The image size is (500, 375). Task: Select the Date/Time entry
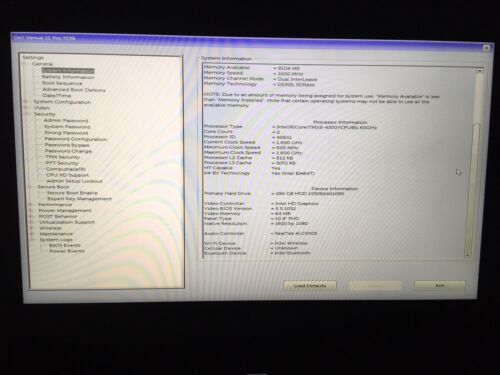pos(57,95)
